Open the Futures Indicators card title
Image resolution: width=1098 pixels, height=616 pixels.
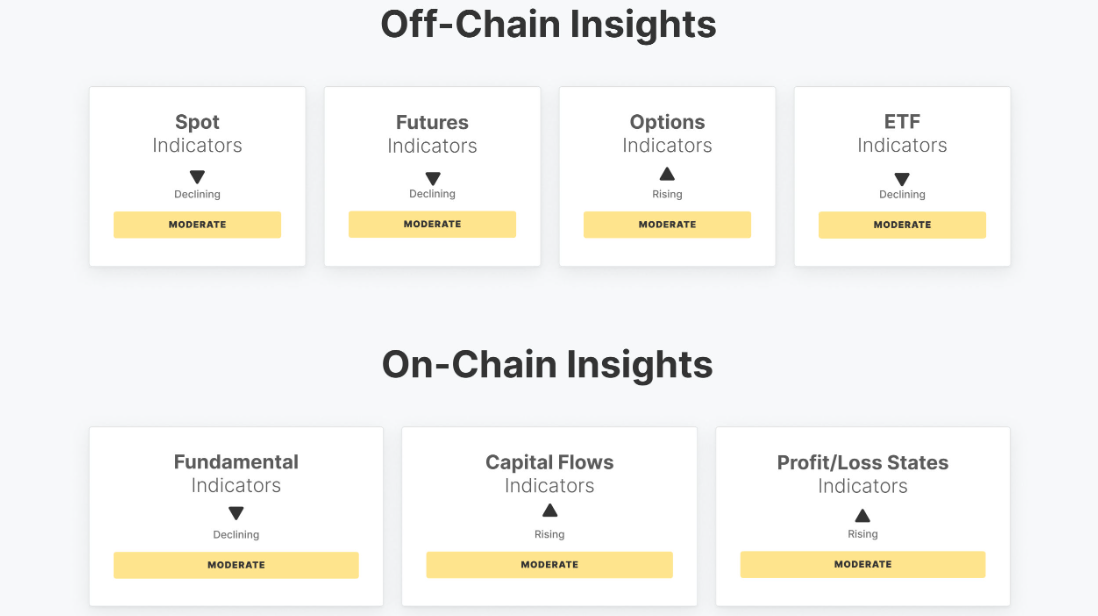pos(432,134)
